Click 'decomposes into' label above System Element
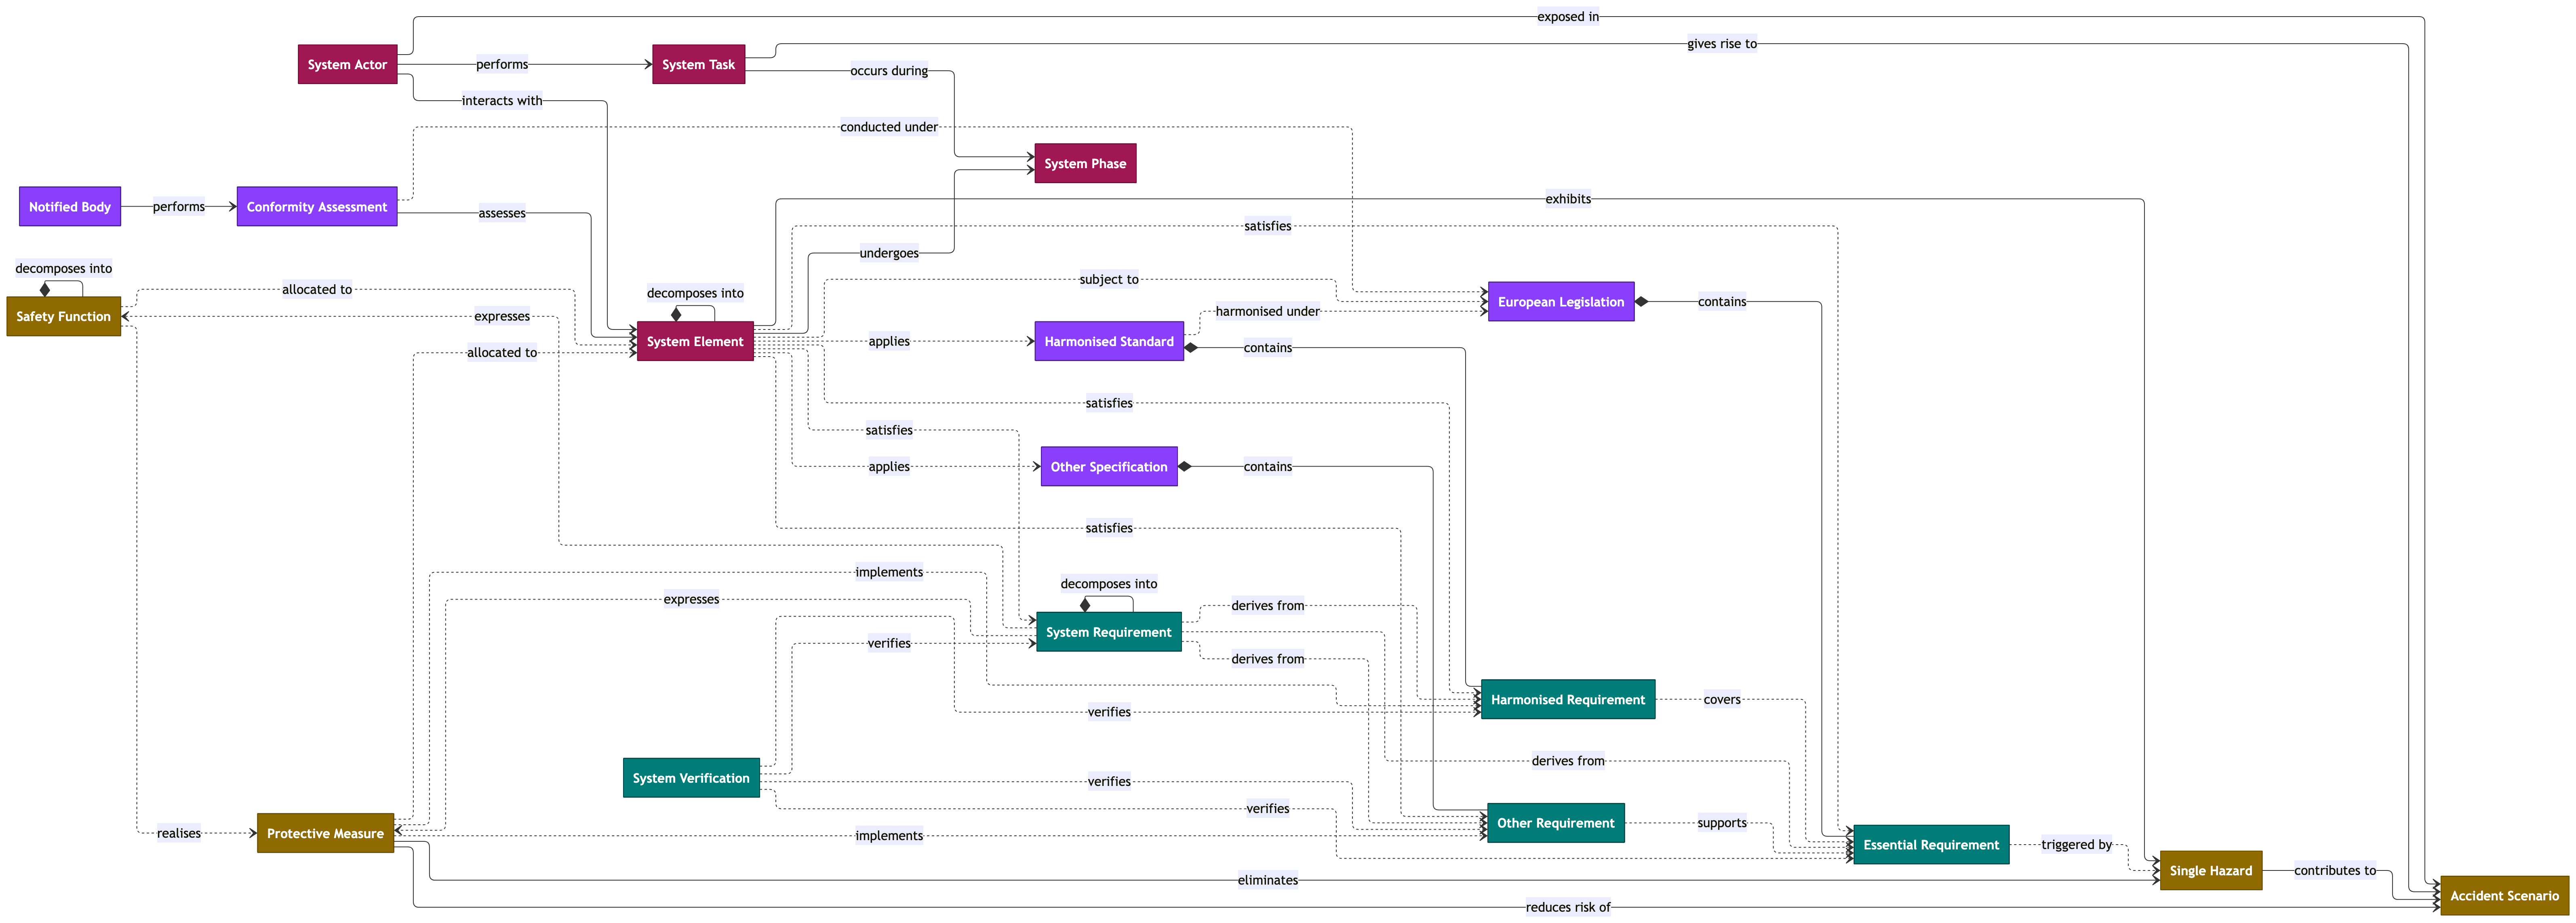 695,294
